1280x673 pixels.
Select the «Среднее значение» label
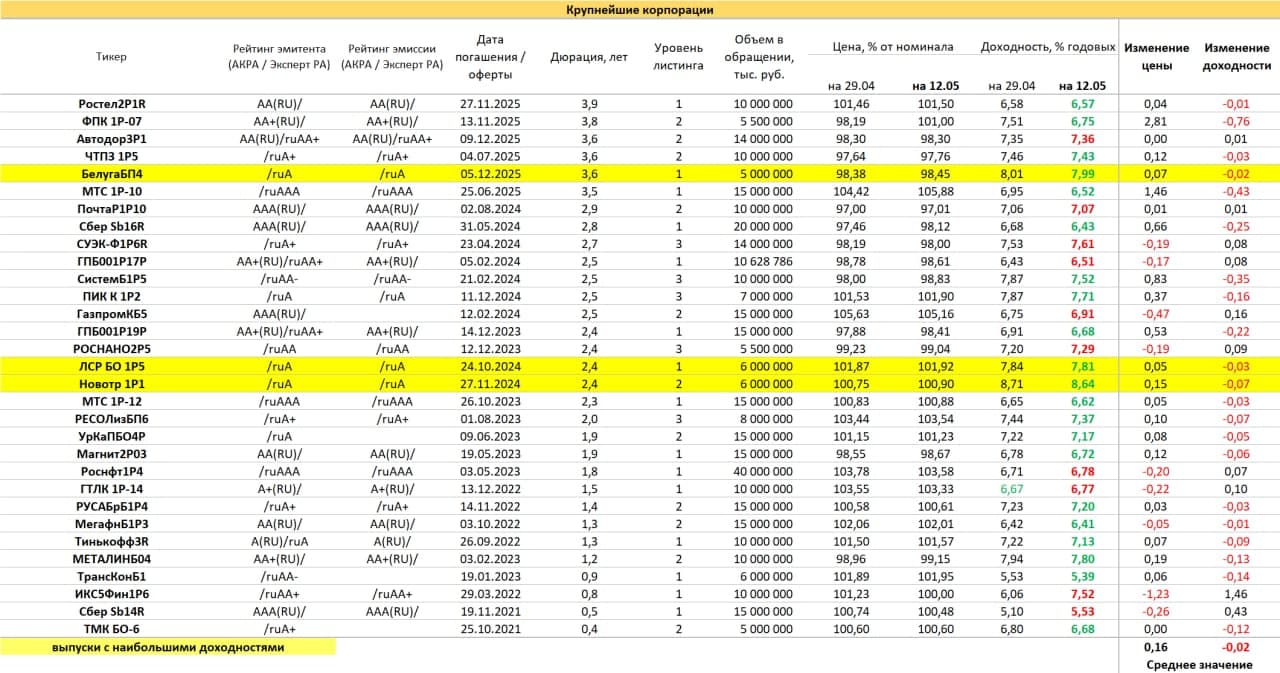click(x=1198, y=665)
